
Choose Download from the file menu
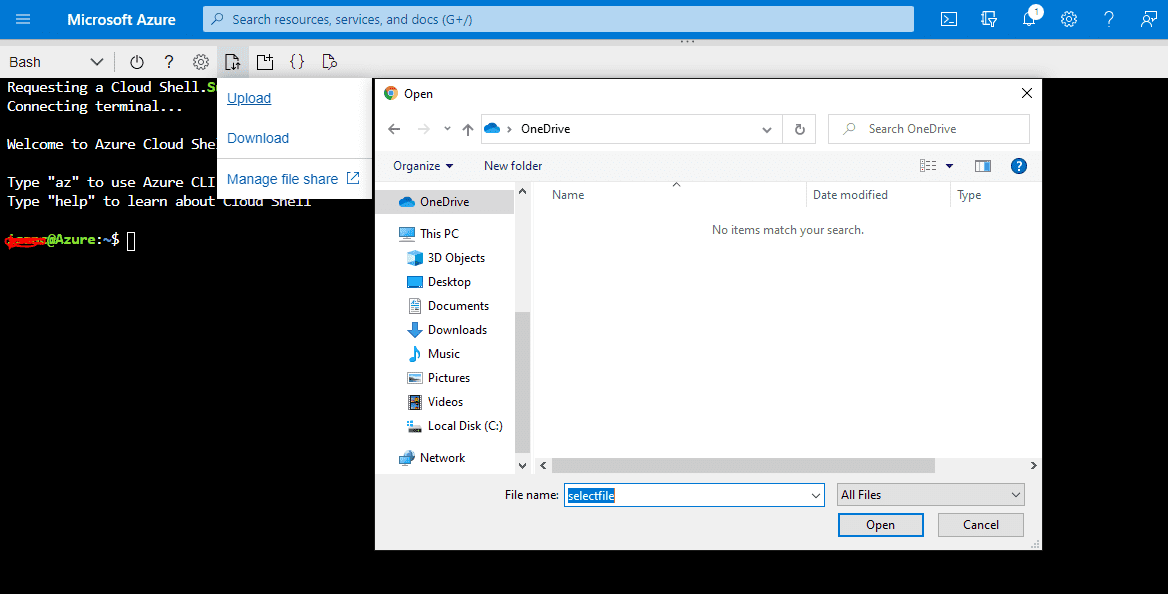pyautogui.click(x=258, y=138)
